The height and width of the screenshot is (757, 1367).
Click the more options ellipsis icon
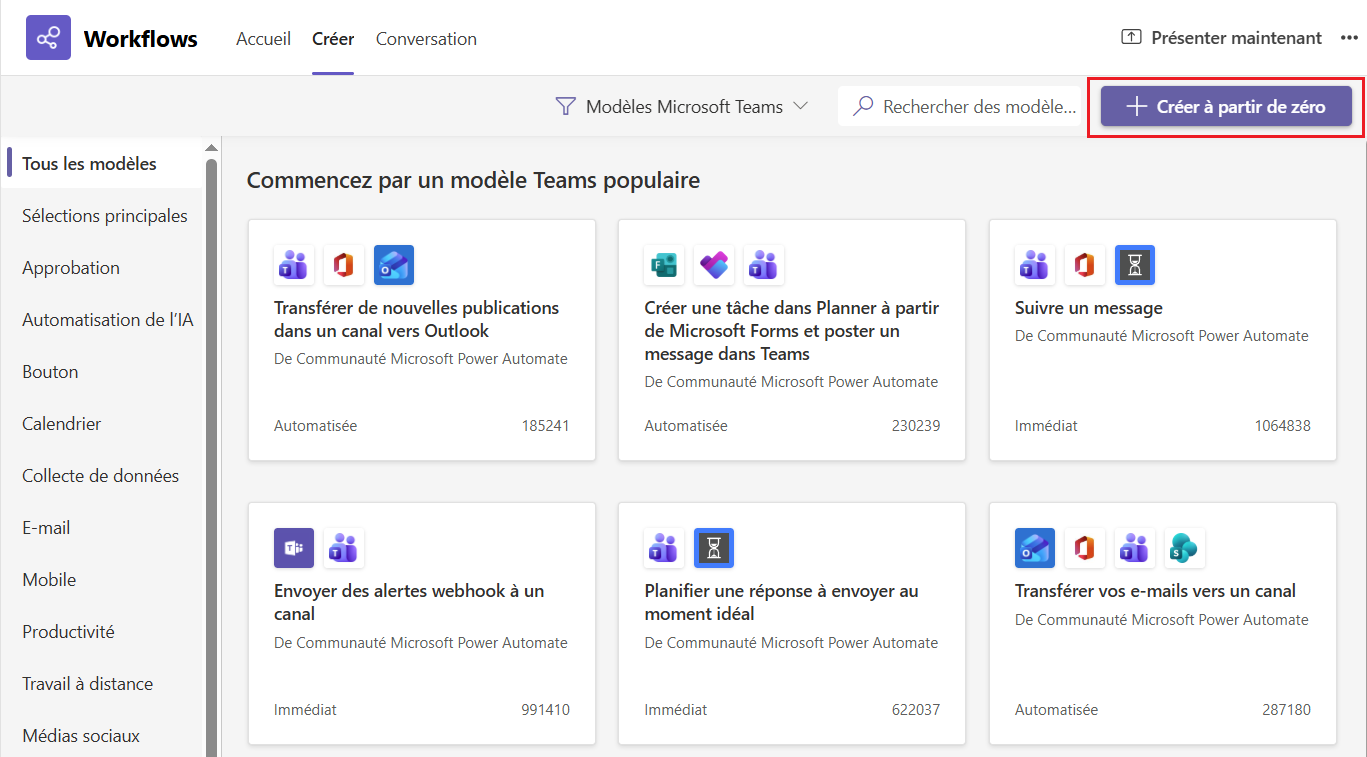[1349, 38]
